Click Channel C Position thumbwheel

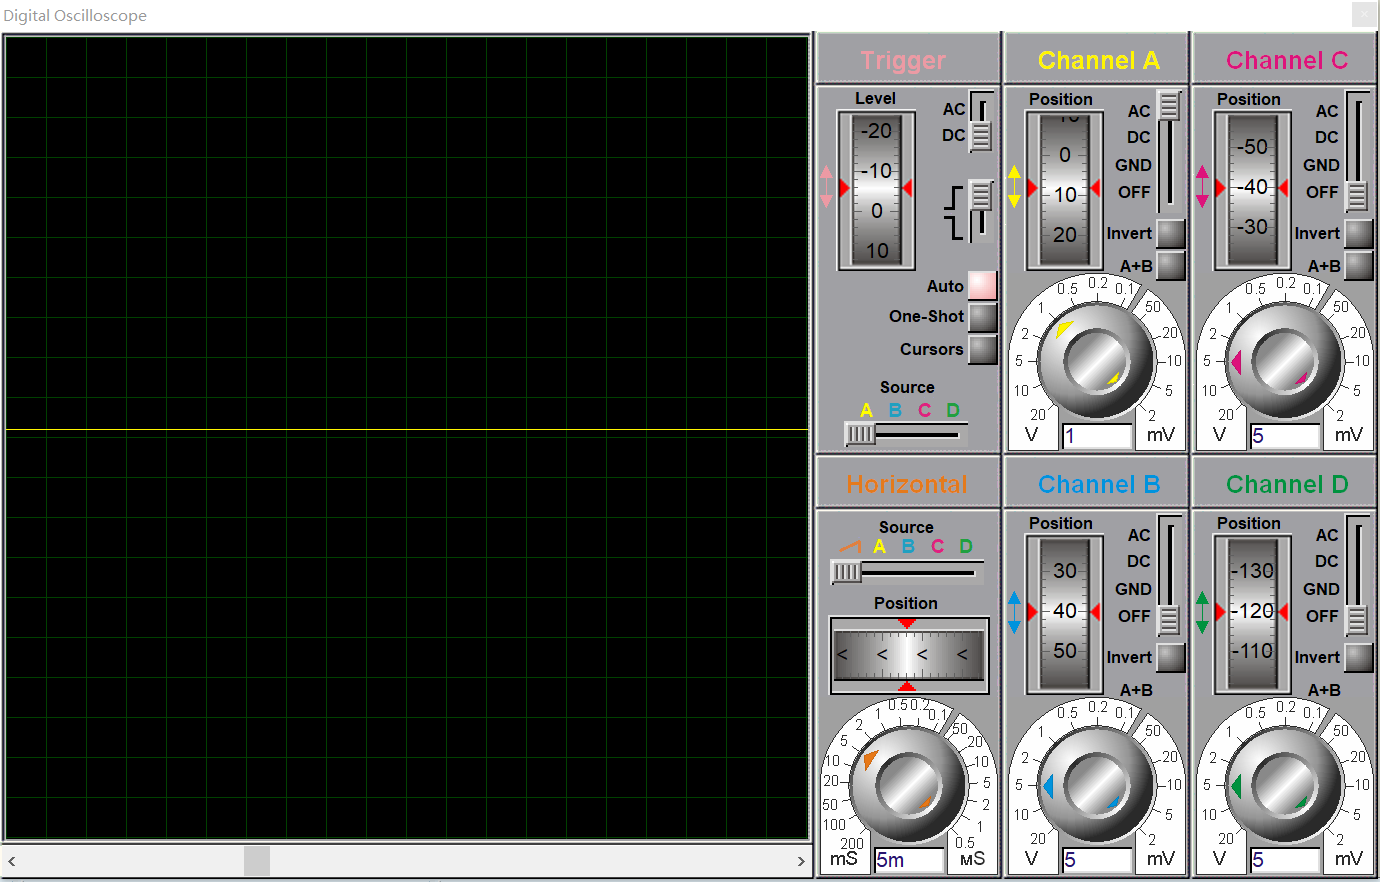pos(1252,189)
